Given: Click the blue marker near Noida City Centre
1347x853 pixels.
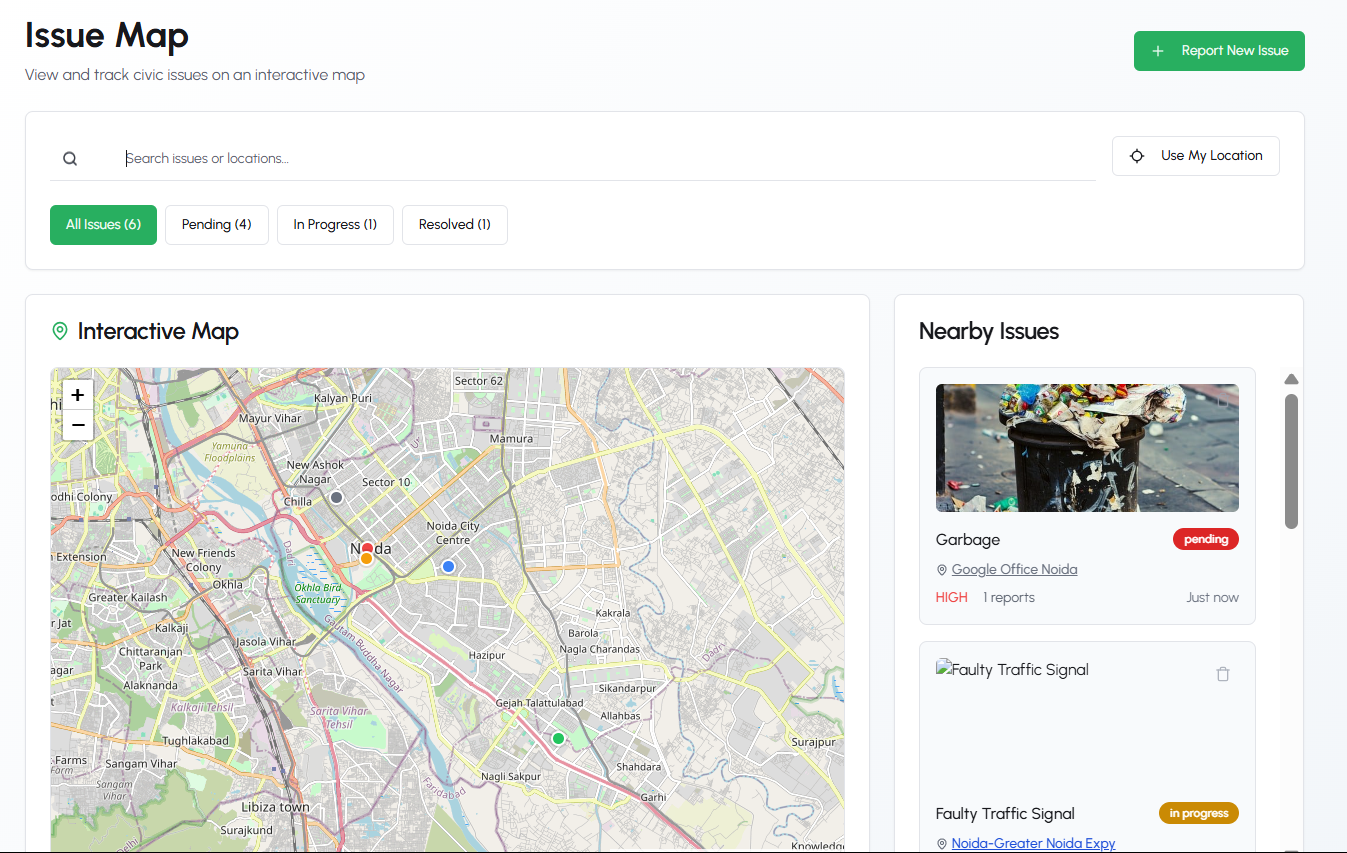Looking at the screenshot, I should point(448,566).
